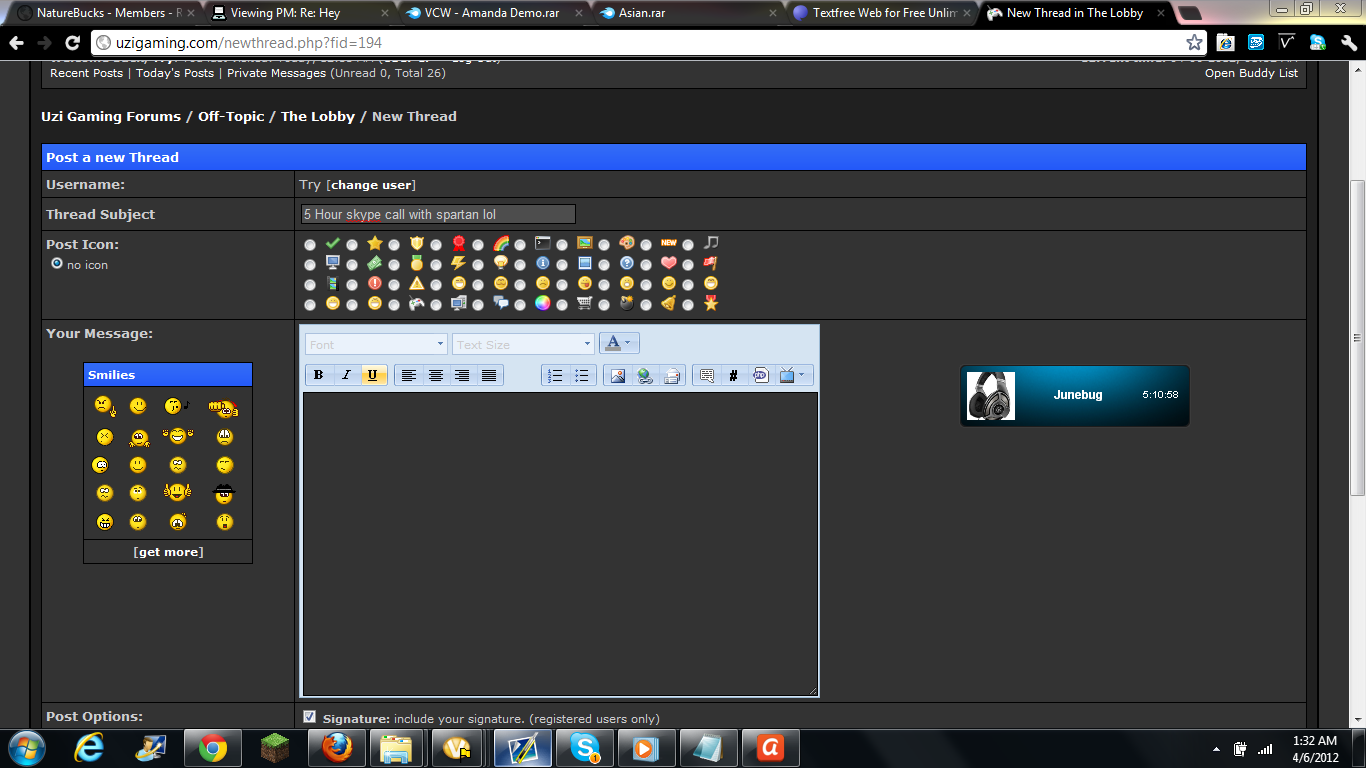The width and height of the screenshot is (1366, 768).
Task: Insert a numbered list
Action: (x=555, y=376)
